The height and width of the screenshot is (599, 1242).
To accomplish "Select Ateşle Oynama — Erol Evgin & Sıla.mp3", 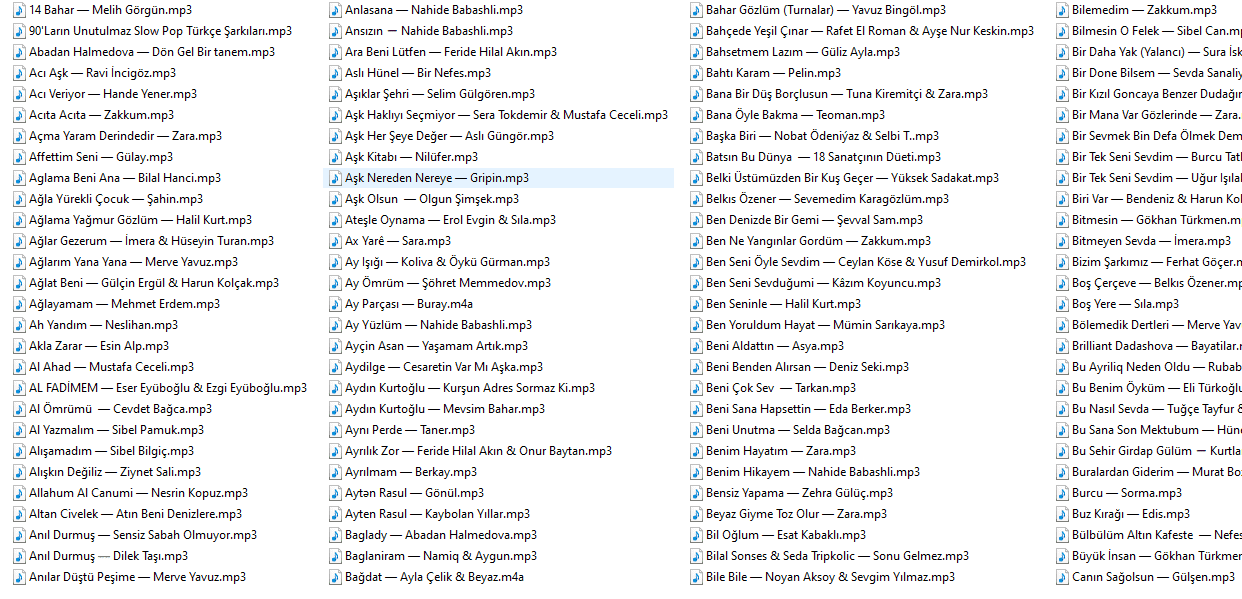I will click(451, 220).
